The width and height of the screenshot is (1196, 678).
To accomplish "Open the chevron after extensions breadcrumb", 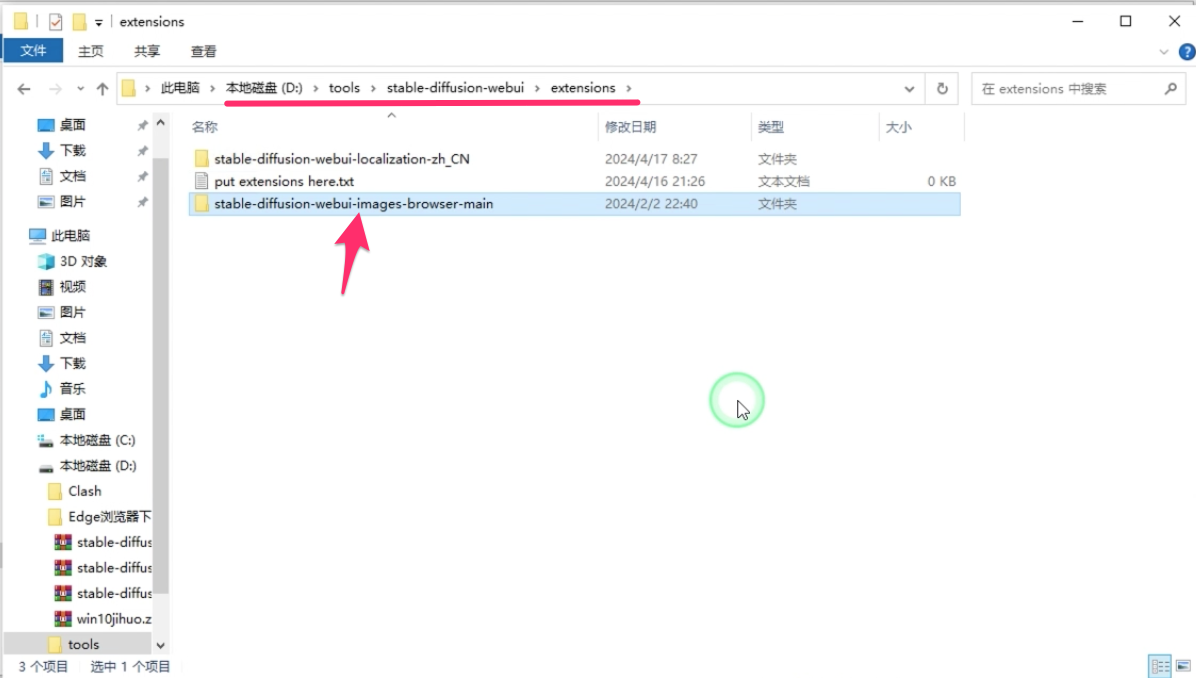I will 629,88.
